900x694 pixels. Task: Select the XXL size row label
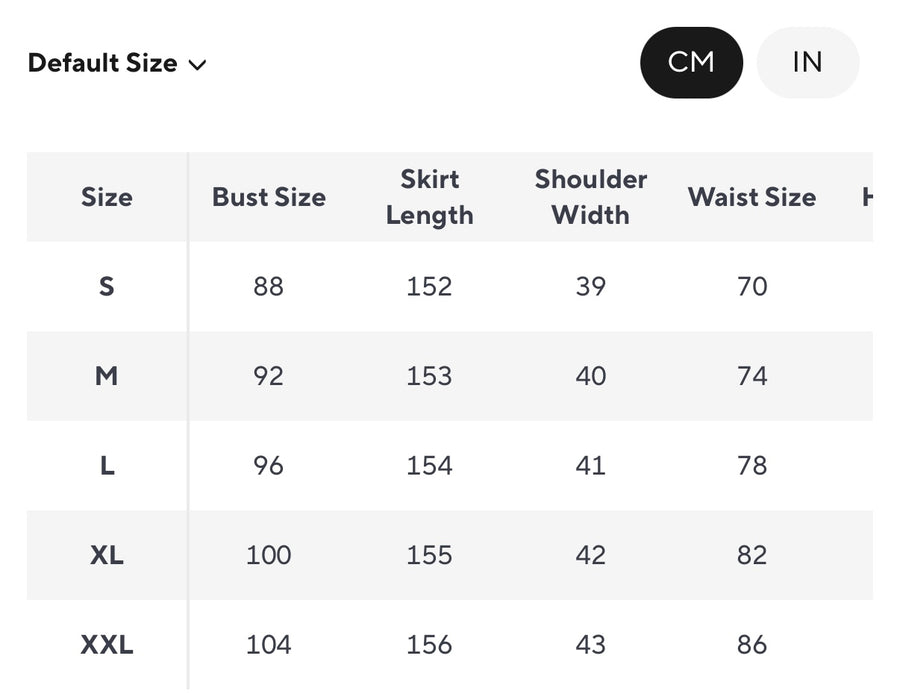click(x=107, y=645)
